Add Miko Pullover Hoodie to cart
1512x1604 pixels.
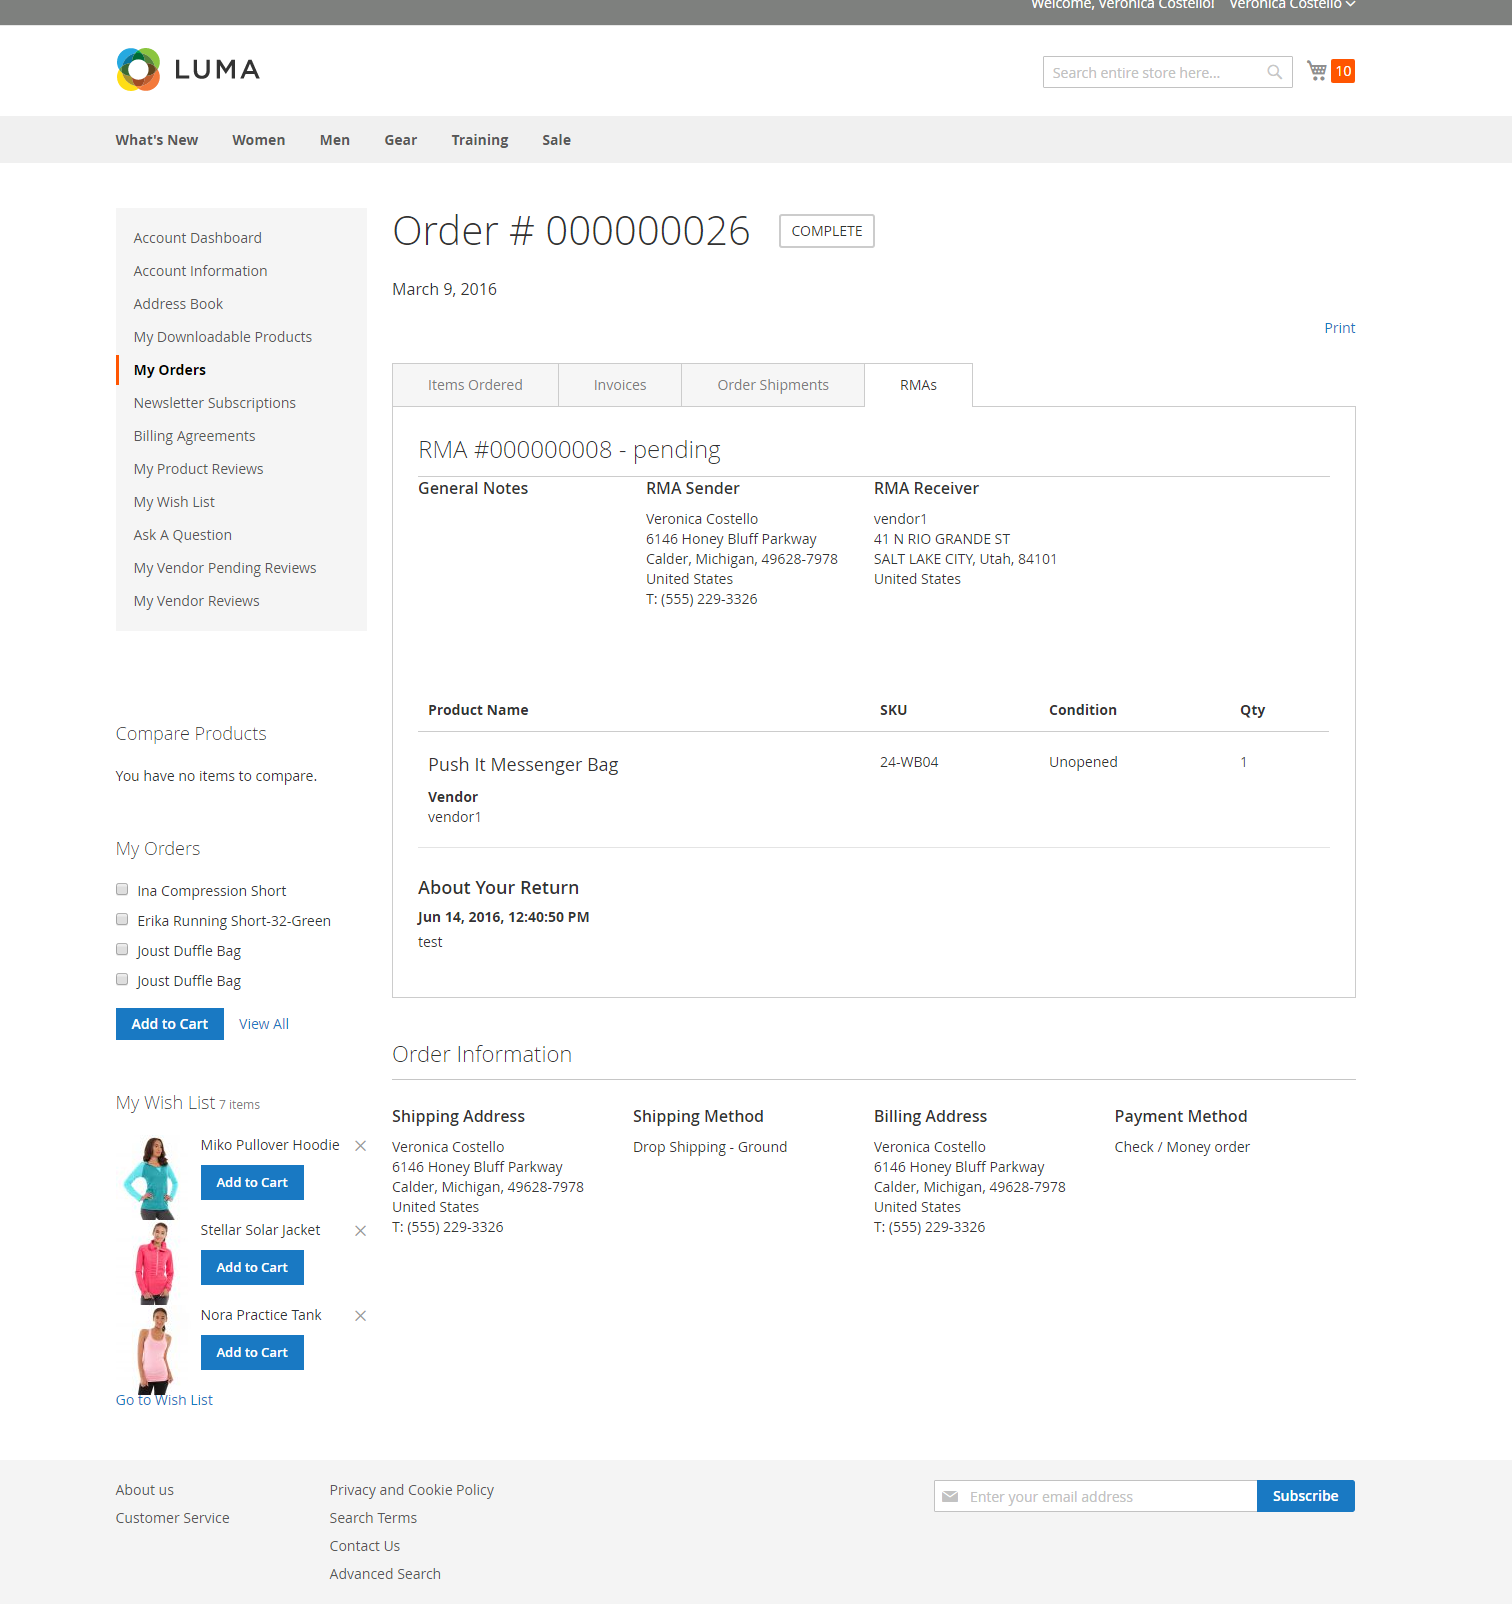tap(252, 1182)
